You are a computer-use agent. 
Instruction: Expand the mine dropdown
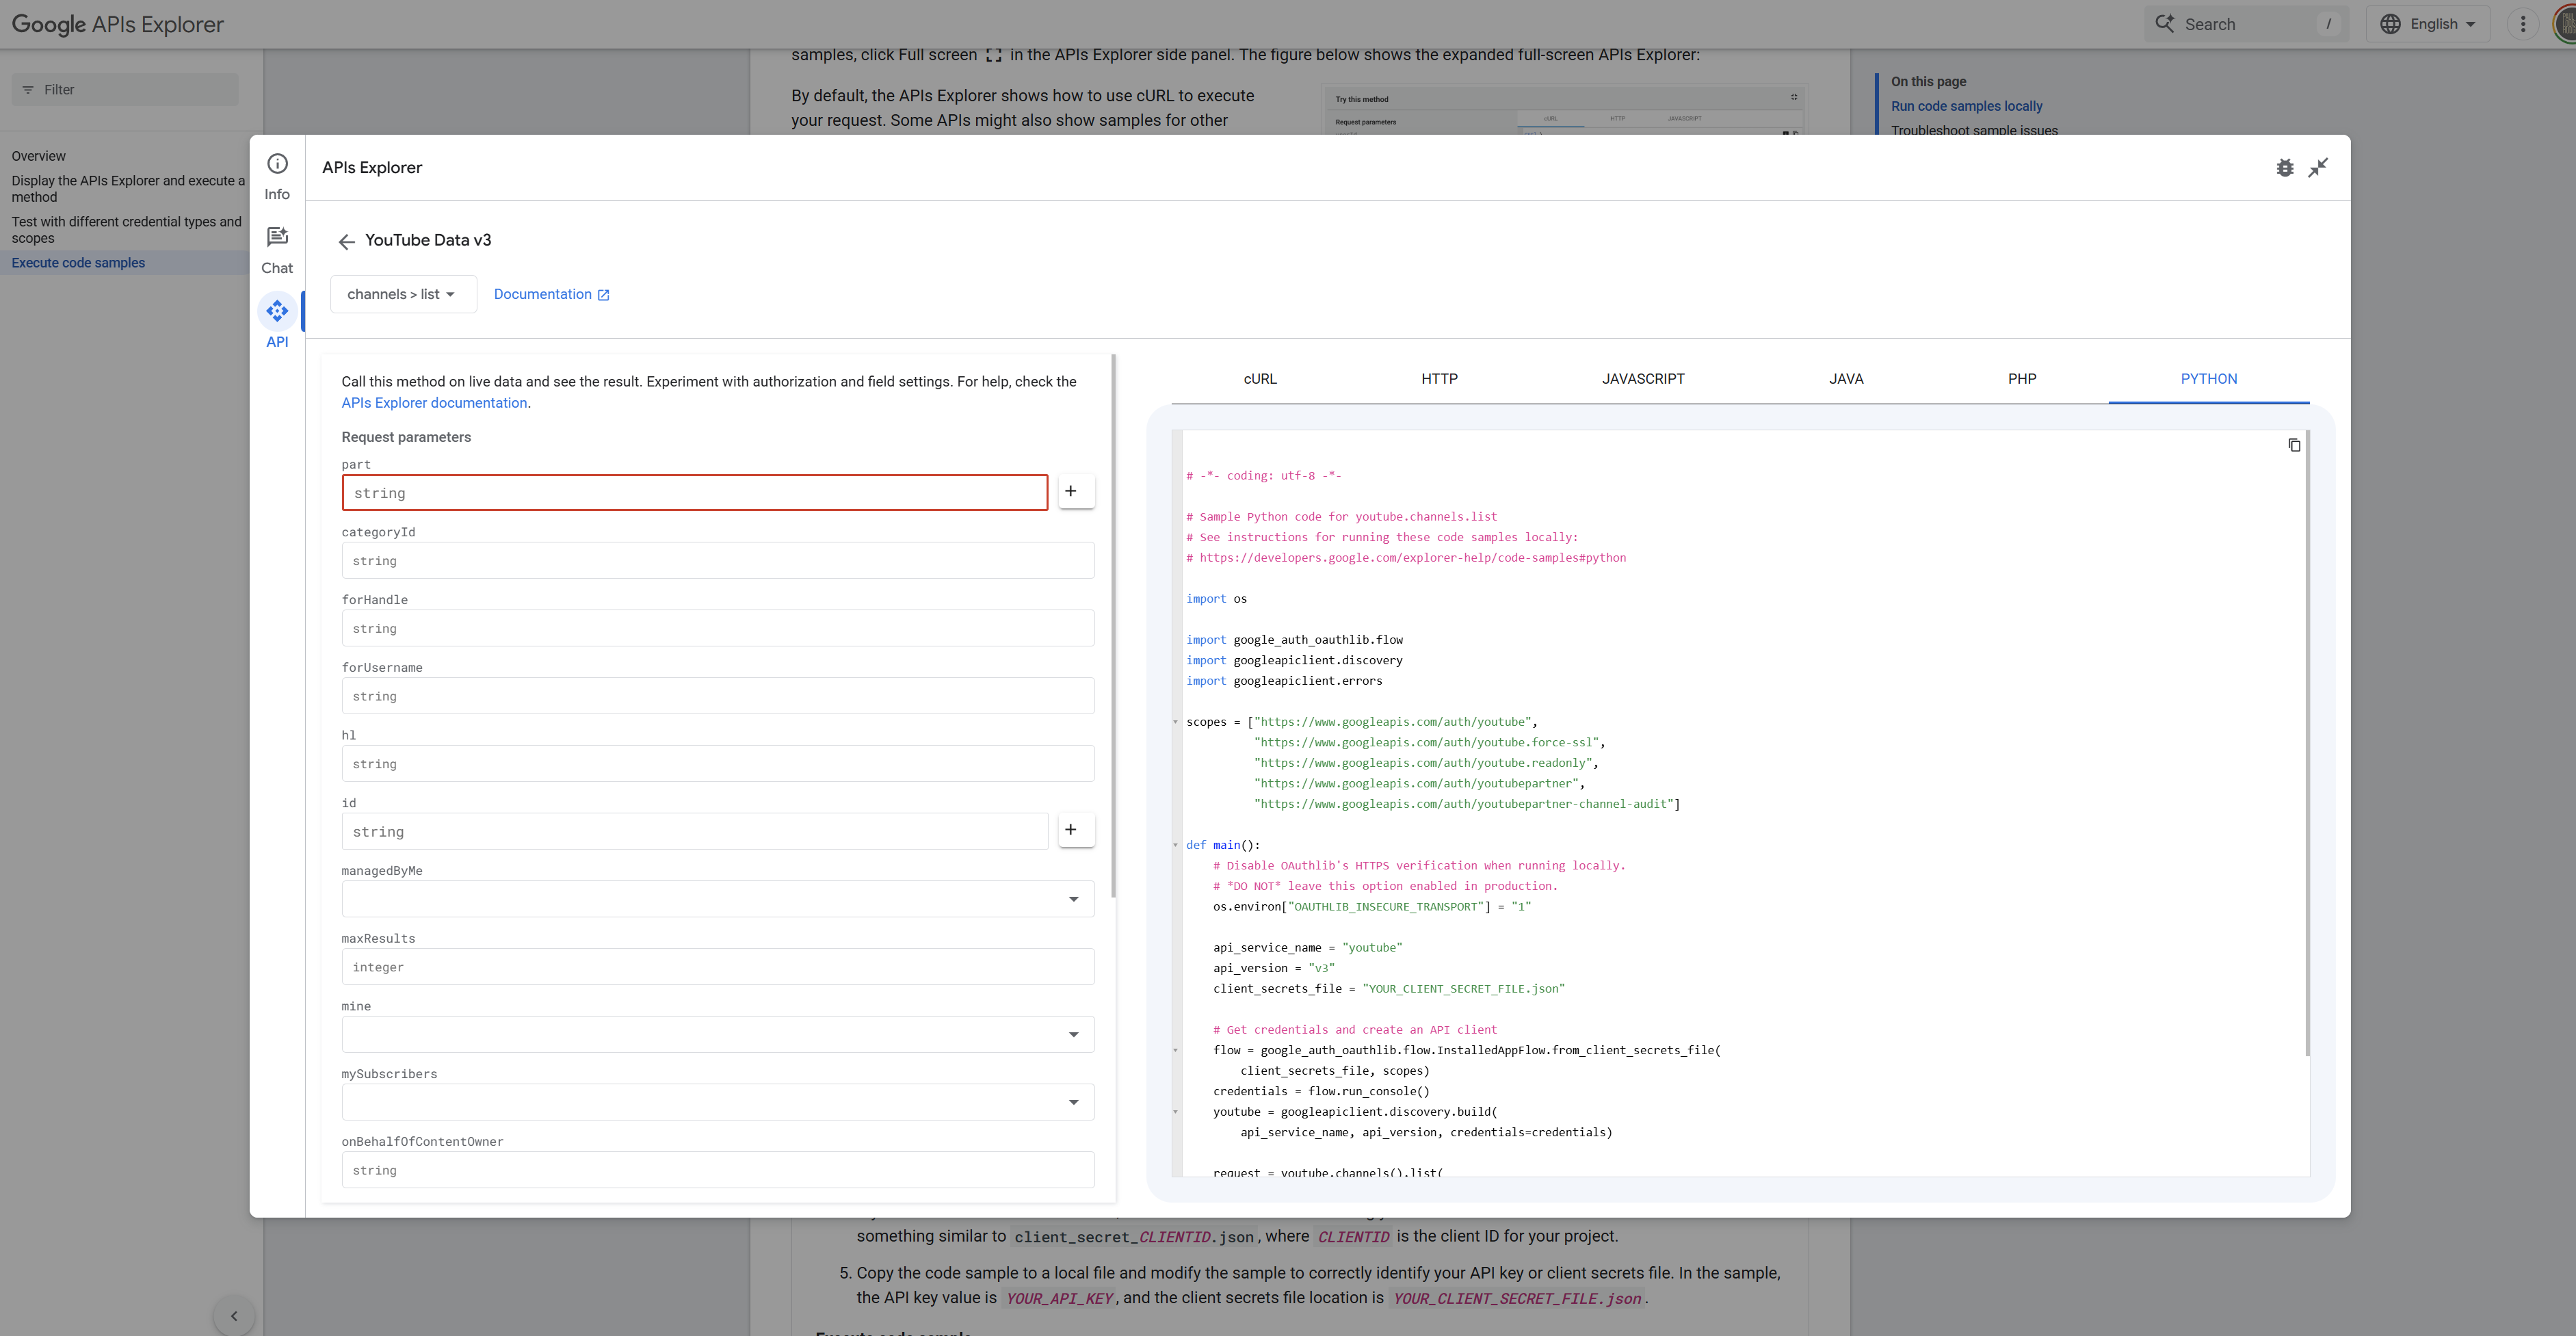click(718, 1034)
